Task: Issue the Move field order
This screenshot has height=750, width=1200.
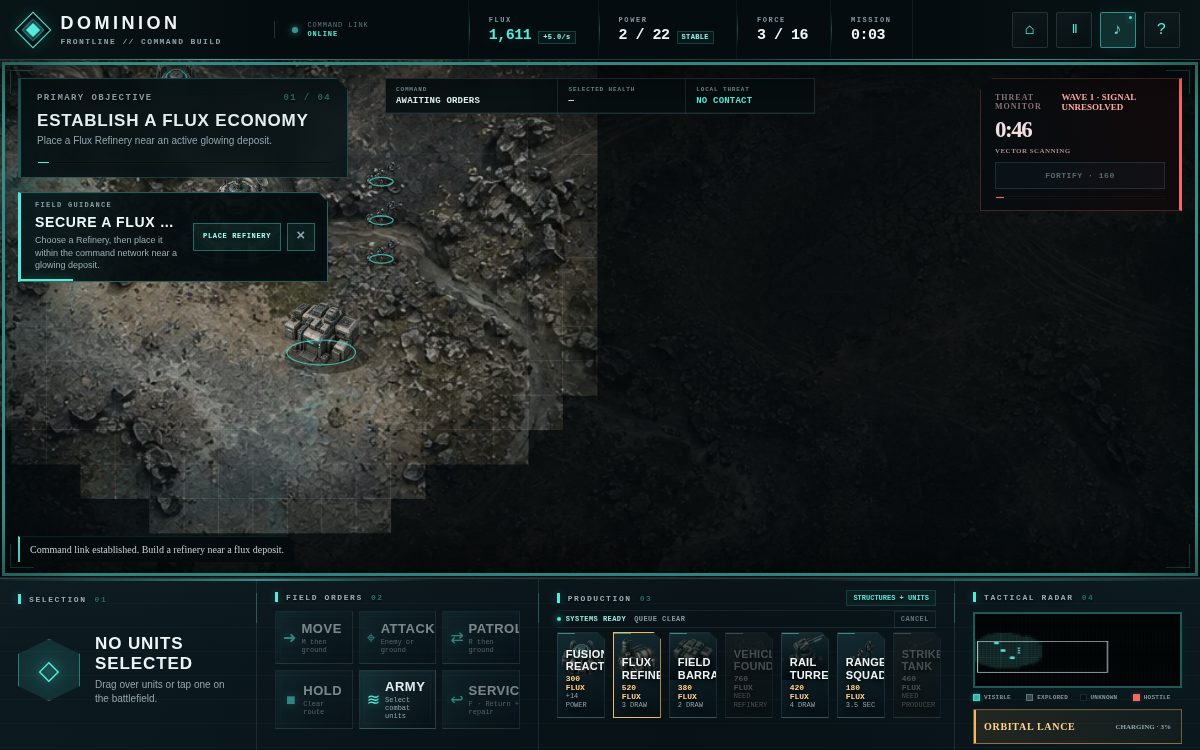Action: pos(314,637)
